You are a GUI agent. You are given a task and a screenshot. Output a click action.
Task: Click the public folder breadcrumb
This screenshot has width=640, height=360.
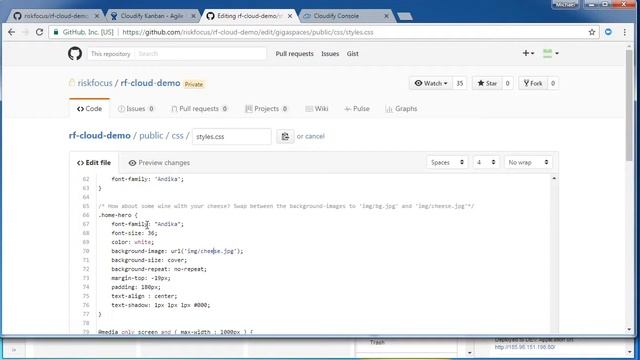point(151,136)
